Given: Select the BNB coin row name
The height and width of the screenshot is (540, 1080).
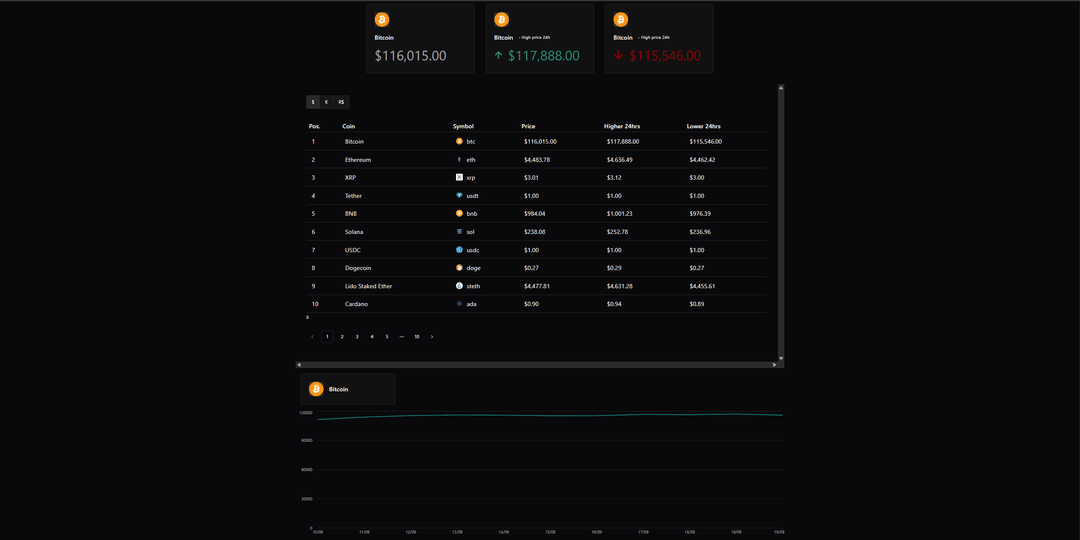Looking at the screenshot, I should 351,214.
